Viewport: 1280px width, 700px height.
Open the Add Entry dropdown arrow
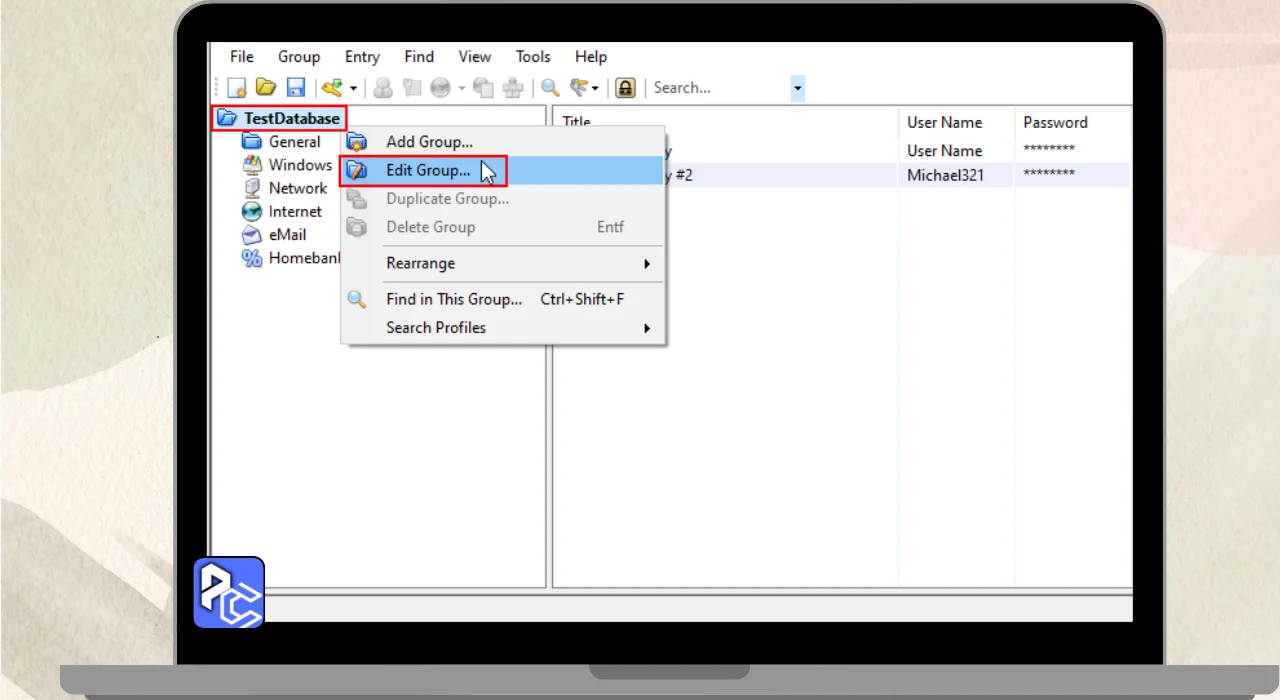click(x=353, y=89)
